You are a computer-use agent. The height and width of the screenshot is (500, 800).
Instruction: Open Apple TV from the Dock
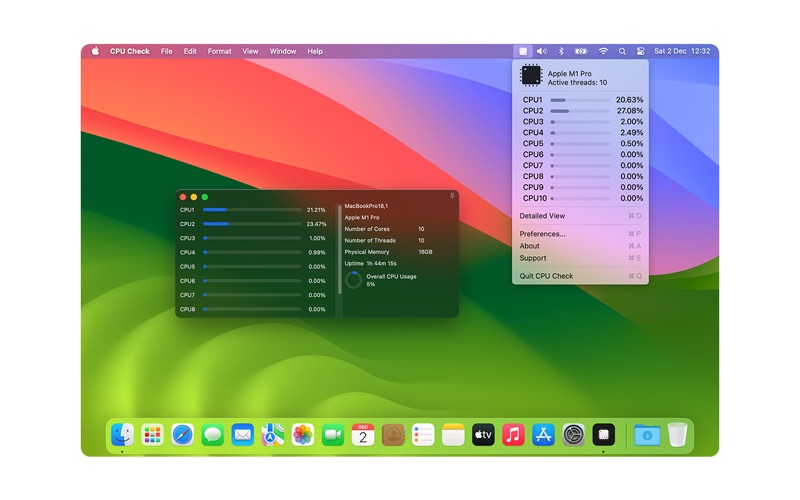(x=483, y=435)
